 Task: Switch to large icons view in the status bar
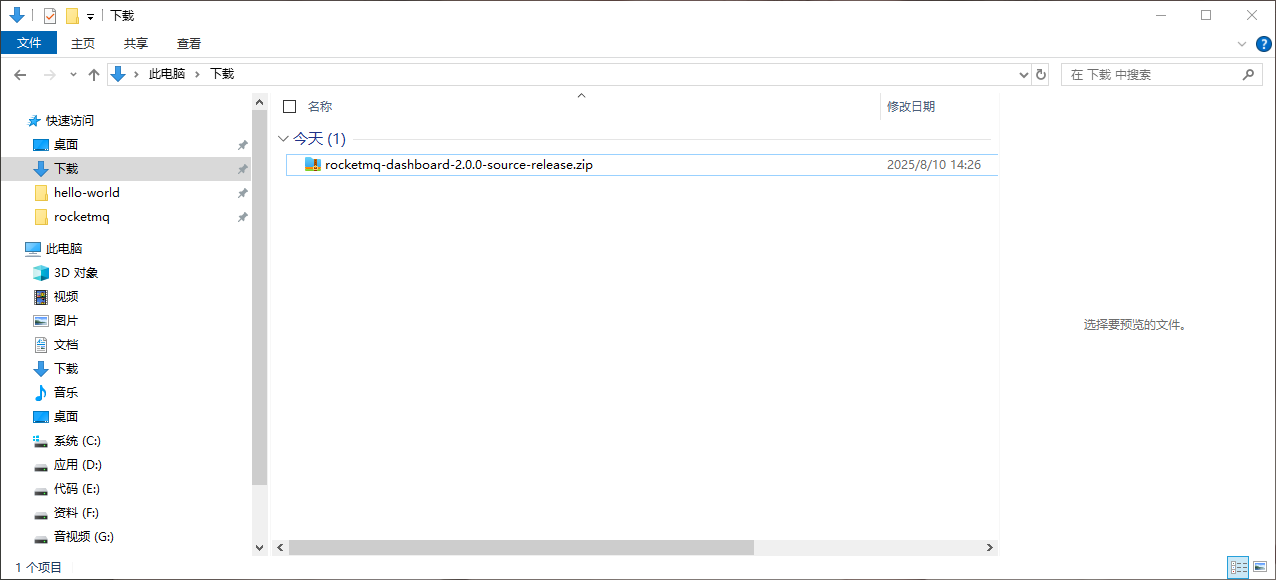point(1260,567)
